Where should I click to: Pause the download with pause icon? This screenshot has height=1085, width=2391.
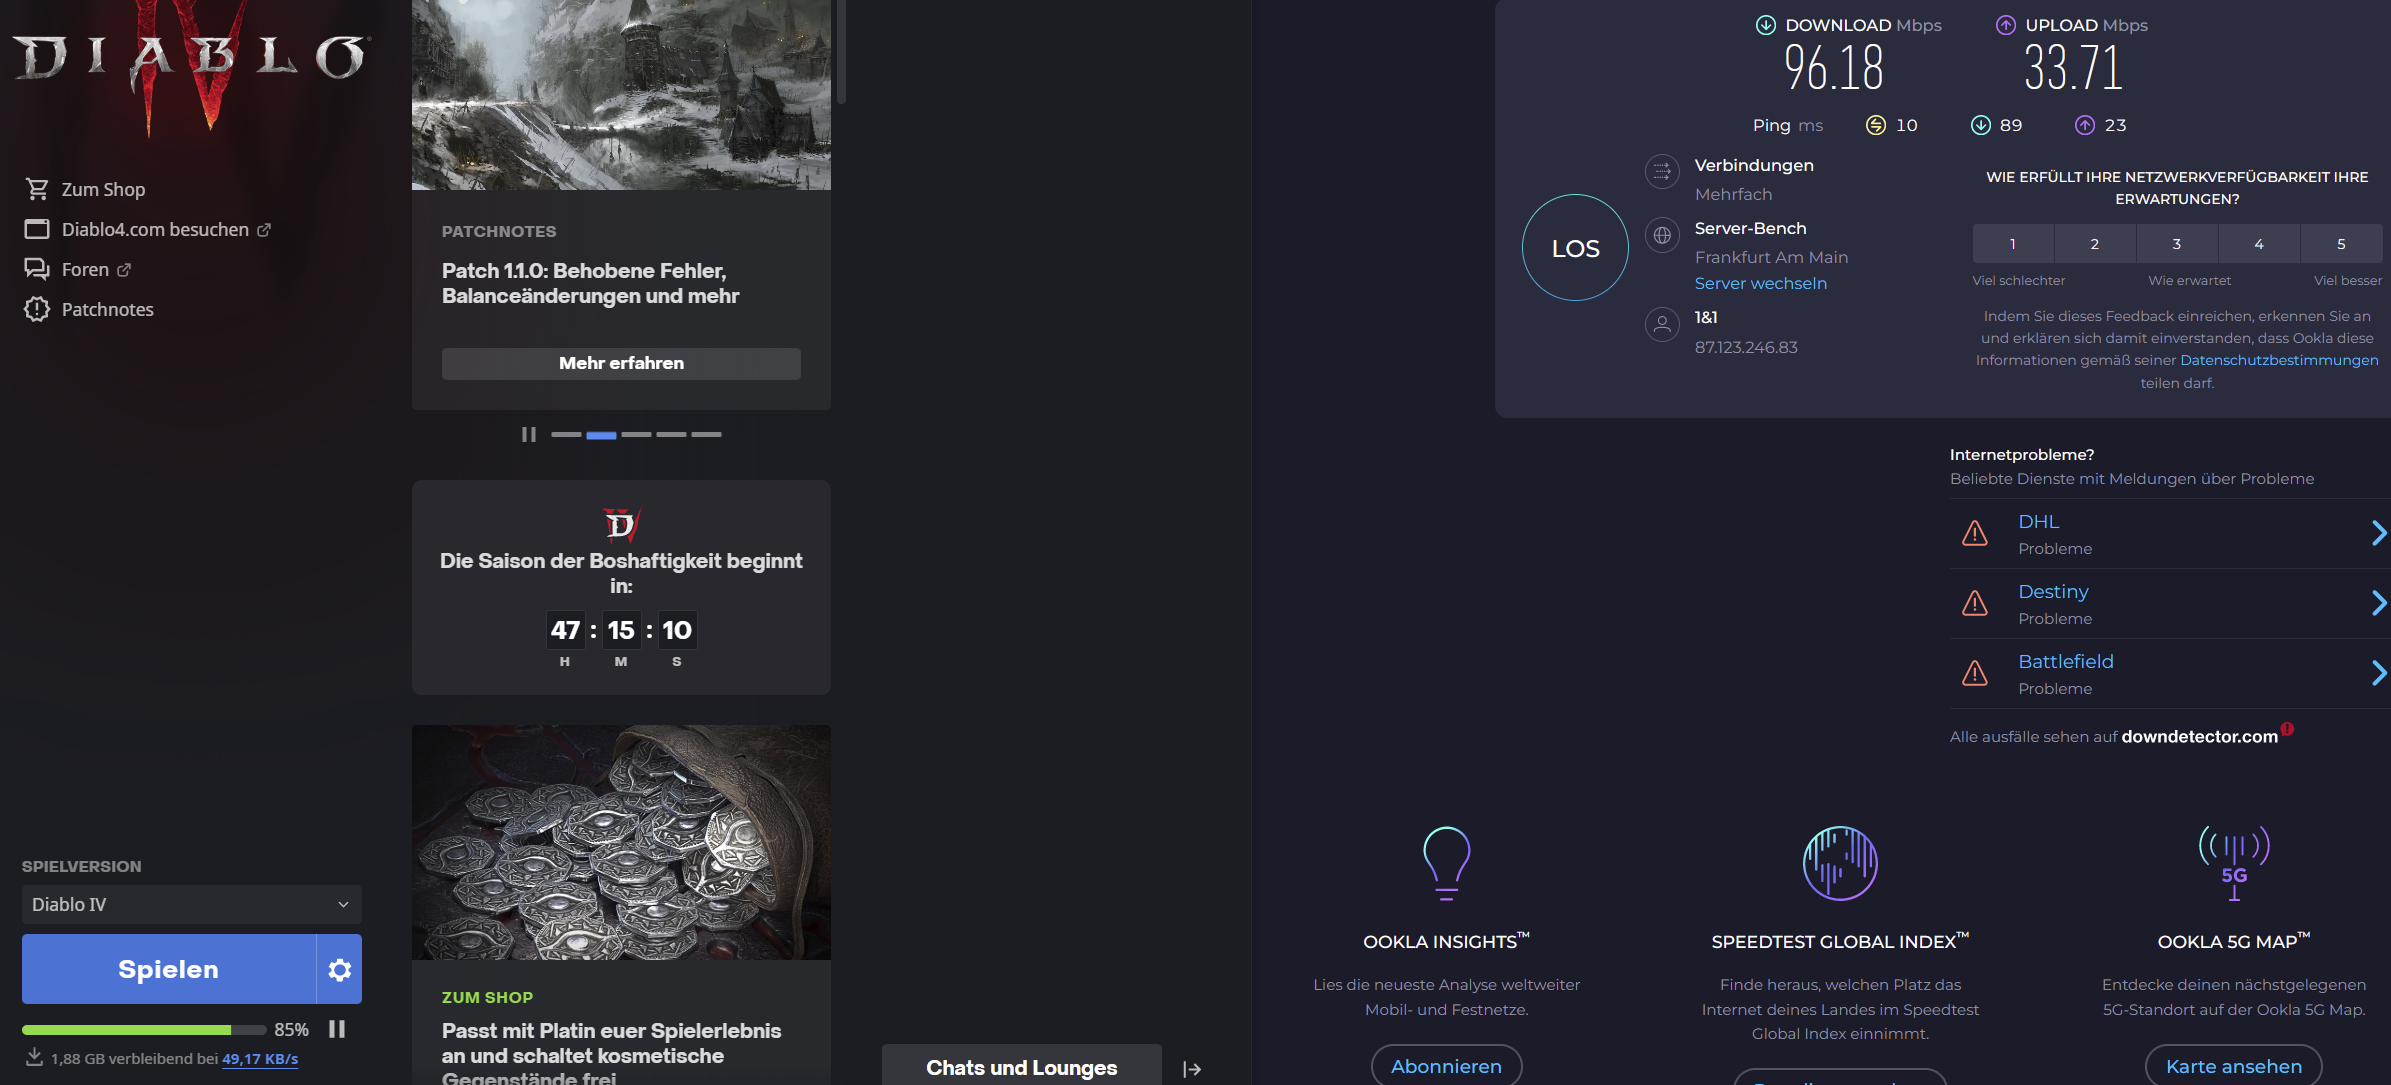tap(337, 1029)
